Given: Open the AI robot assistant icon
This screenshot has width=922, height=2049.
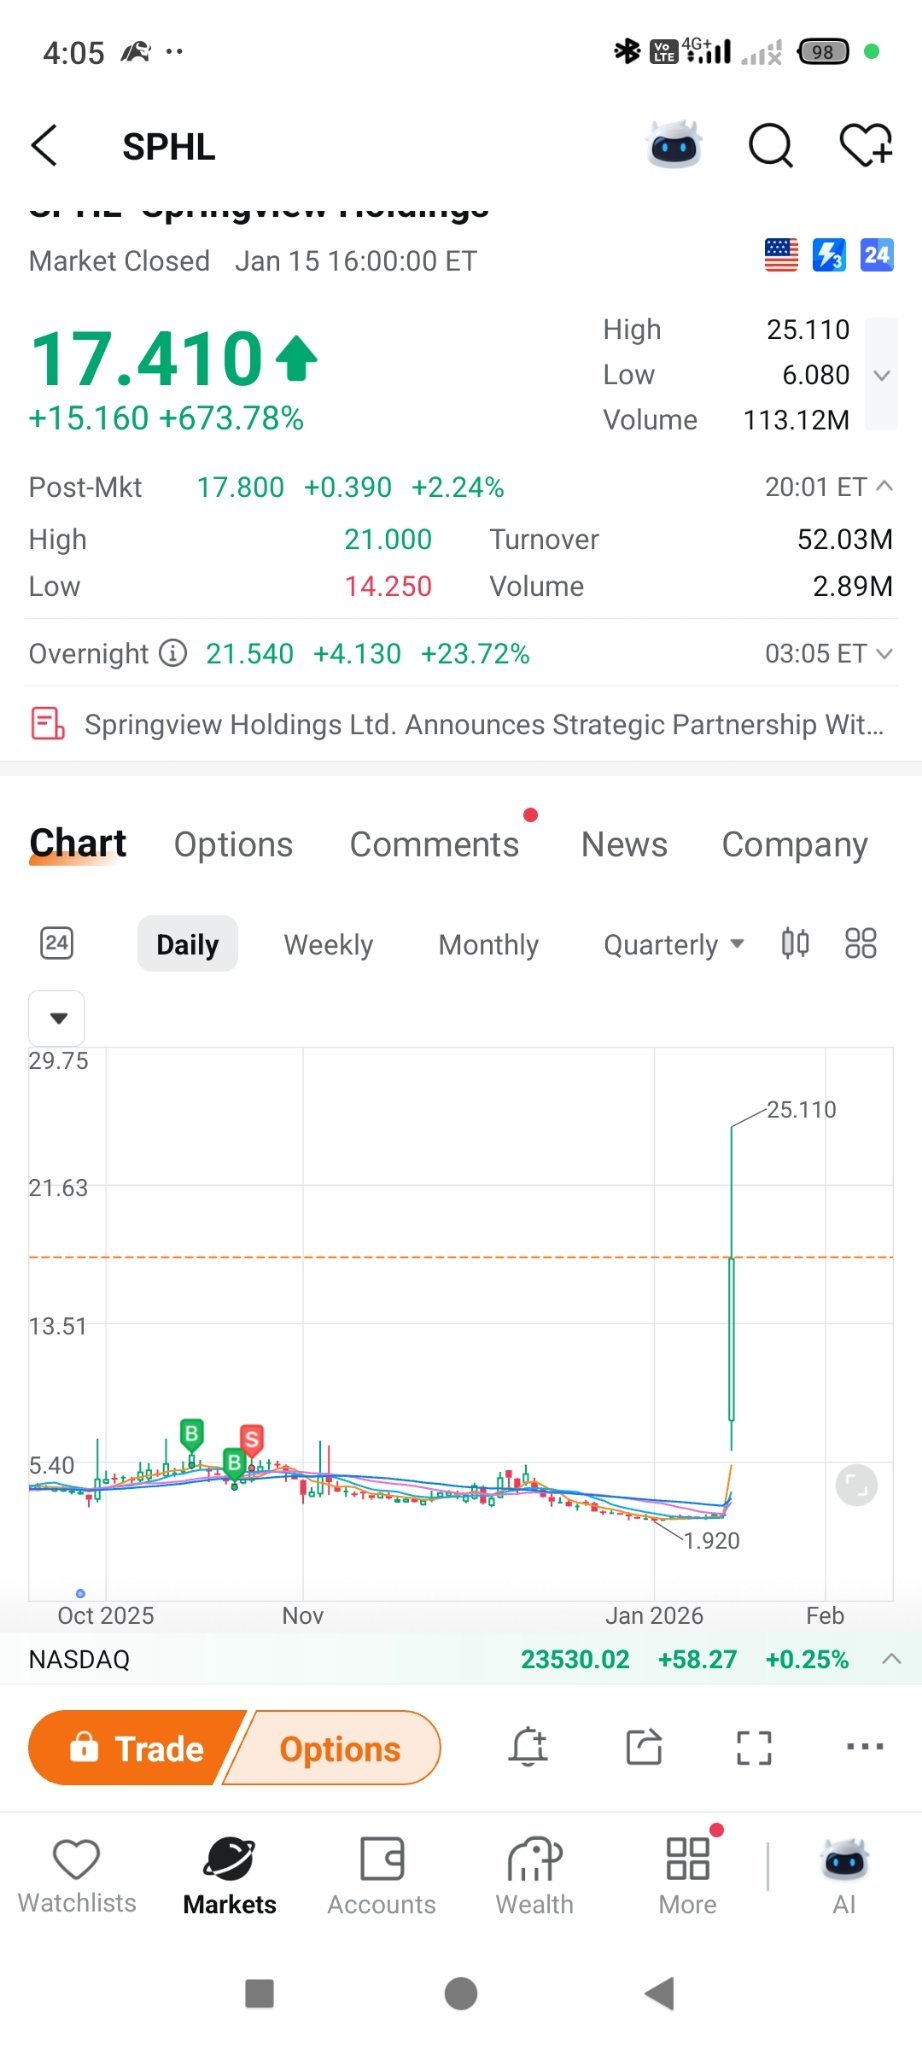Looking at the screenshot, I should pyautogui.click(x=675, y=145).
